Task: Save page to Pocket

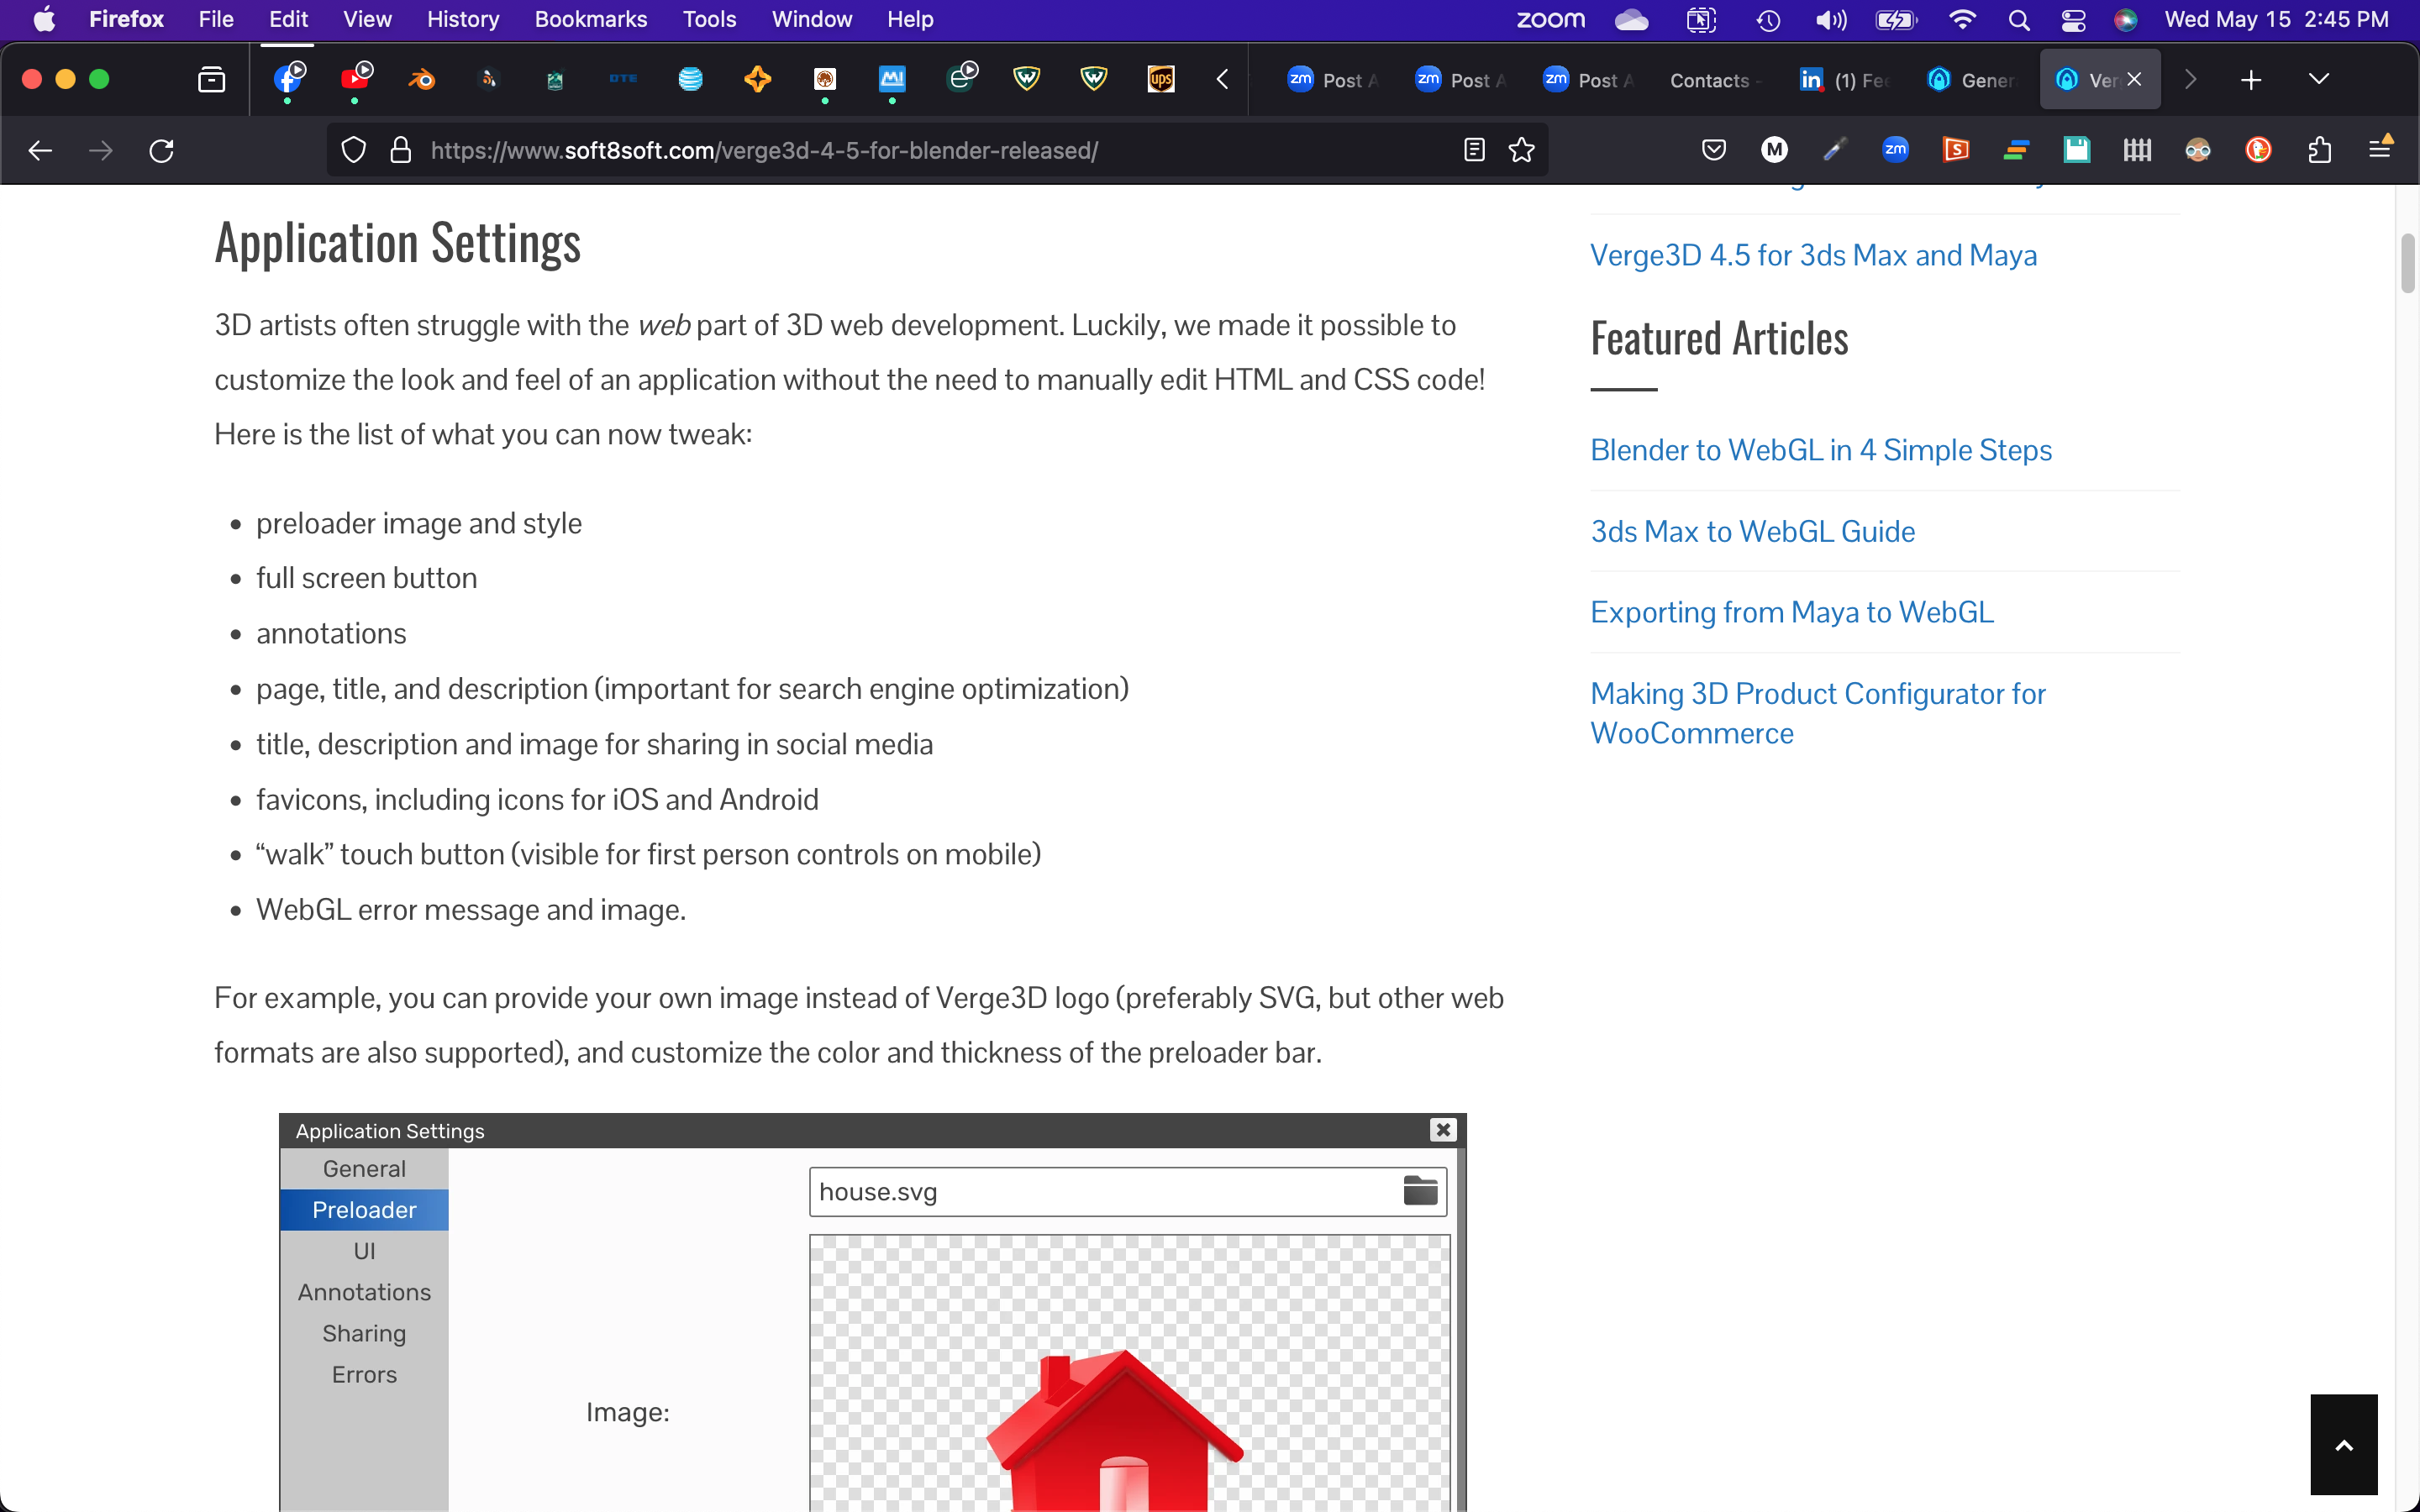Action: click(x=1714, y=151)
